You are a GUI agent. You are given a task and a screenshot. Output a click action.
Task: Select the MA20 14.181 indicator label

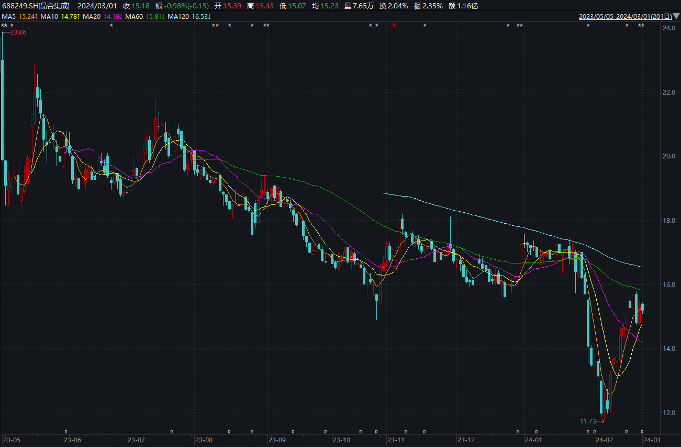(102, 17)
